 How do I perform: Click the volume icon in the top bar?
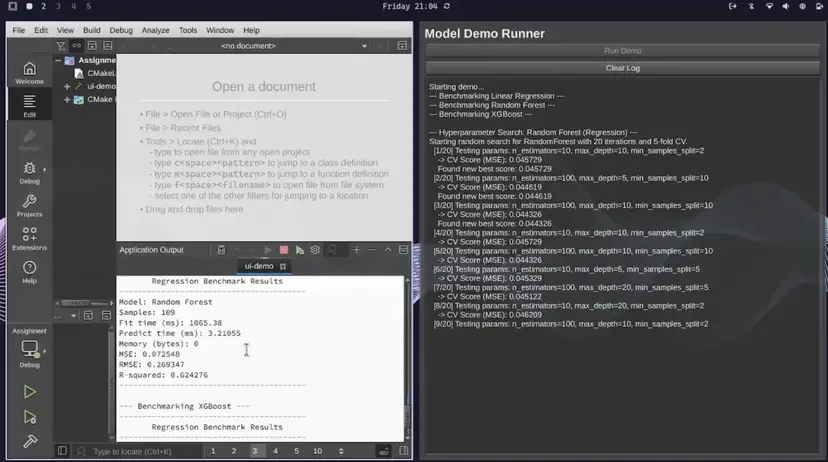(786, 6)
